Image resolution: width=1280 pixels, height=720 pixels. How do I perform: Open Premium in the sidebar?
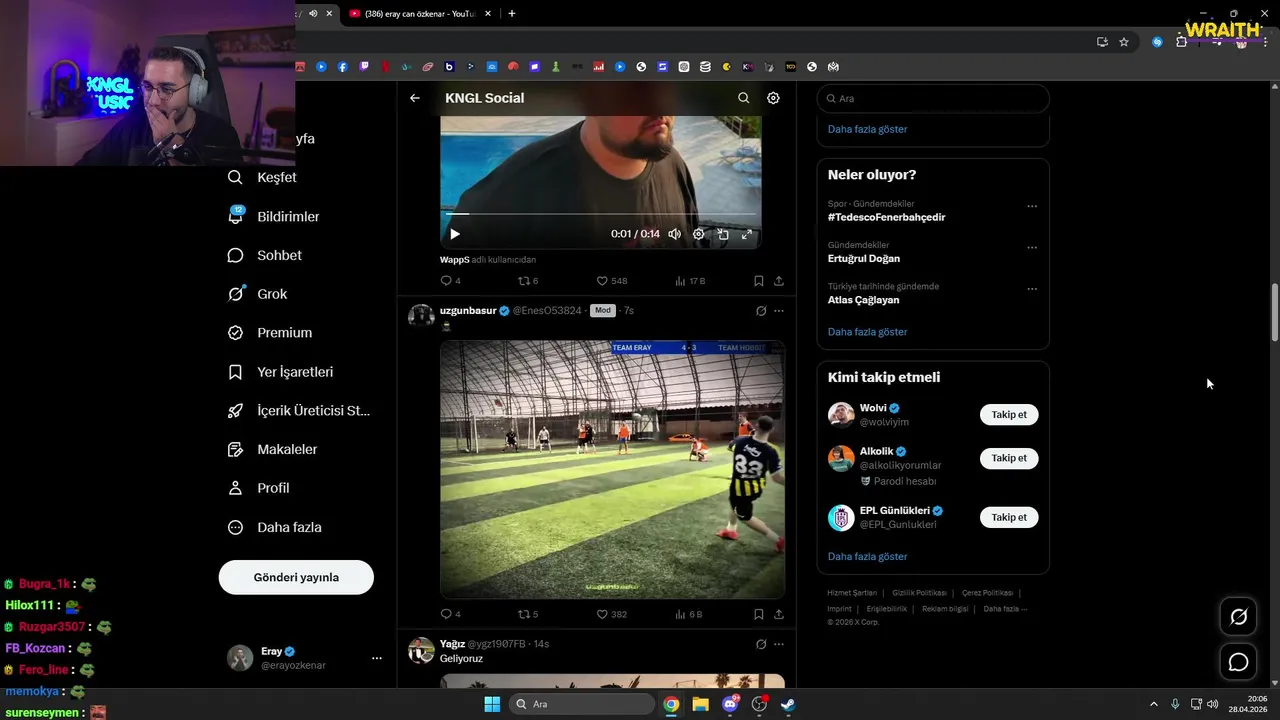[x=270, y=333]
